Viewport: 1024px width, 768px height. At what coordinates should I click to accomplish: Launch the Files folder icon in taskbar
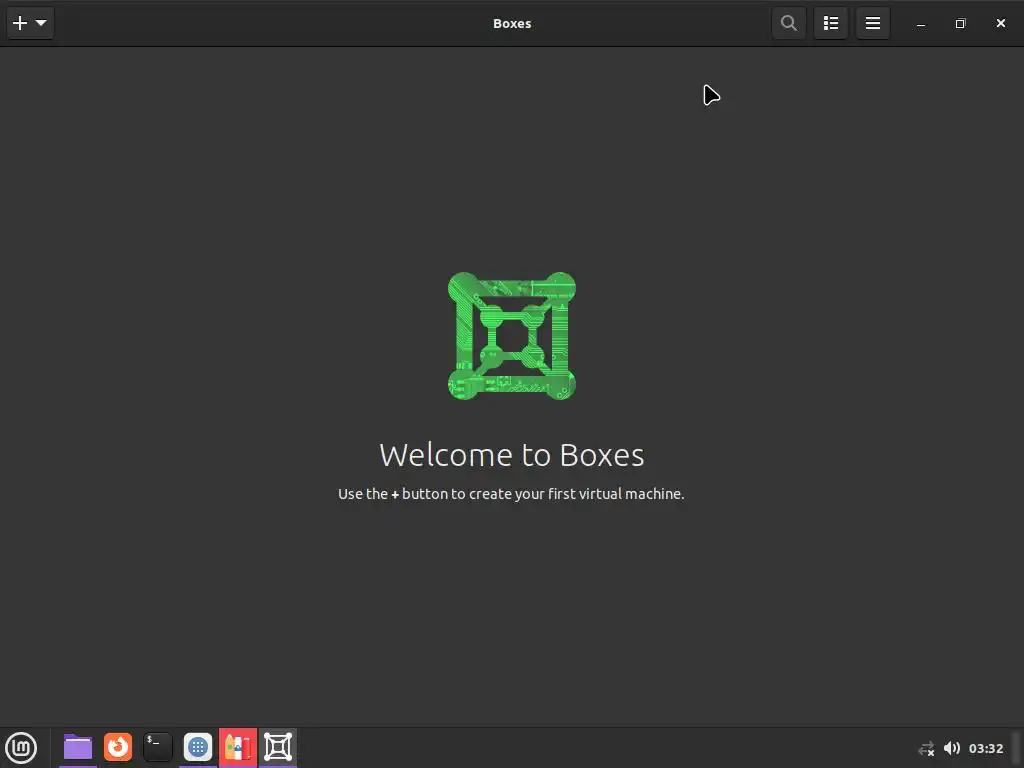tap(78, 747)
